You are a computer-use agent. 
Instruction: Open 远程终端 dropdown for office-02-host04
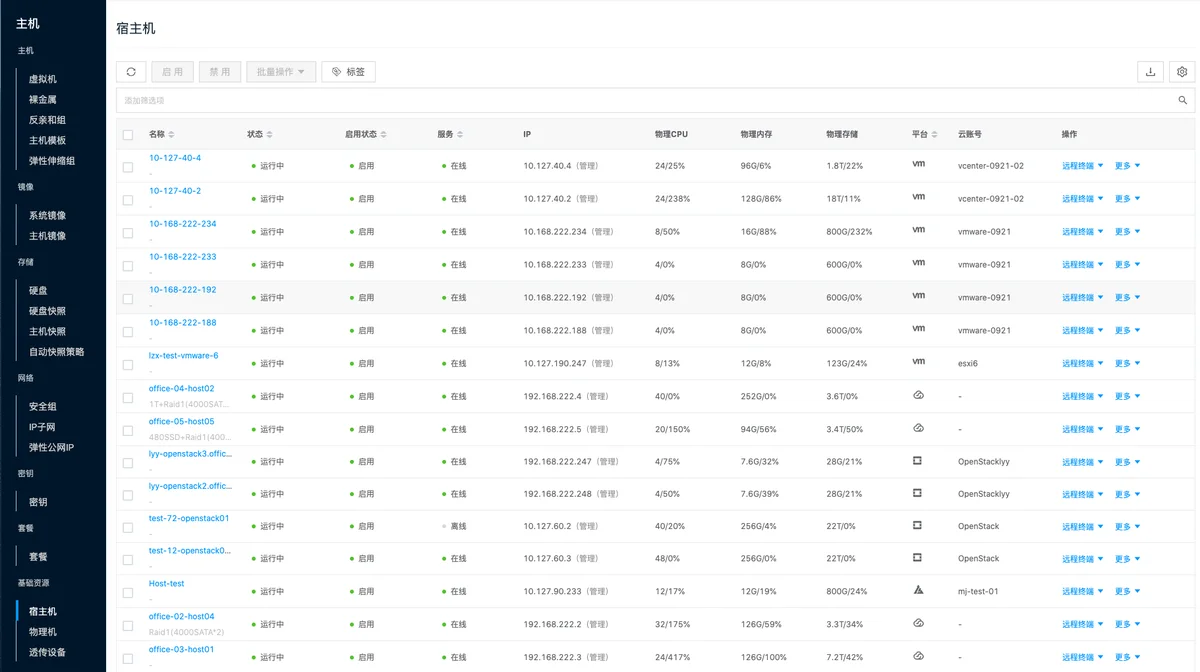coord(1082,625)
